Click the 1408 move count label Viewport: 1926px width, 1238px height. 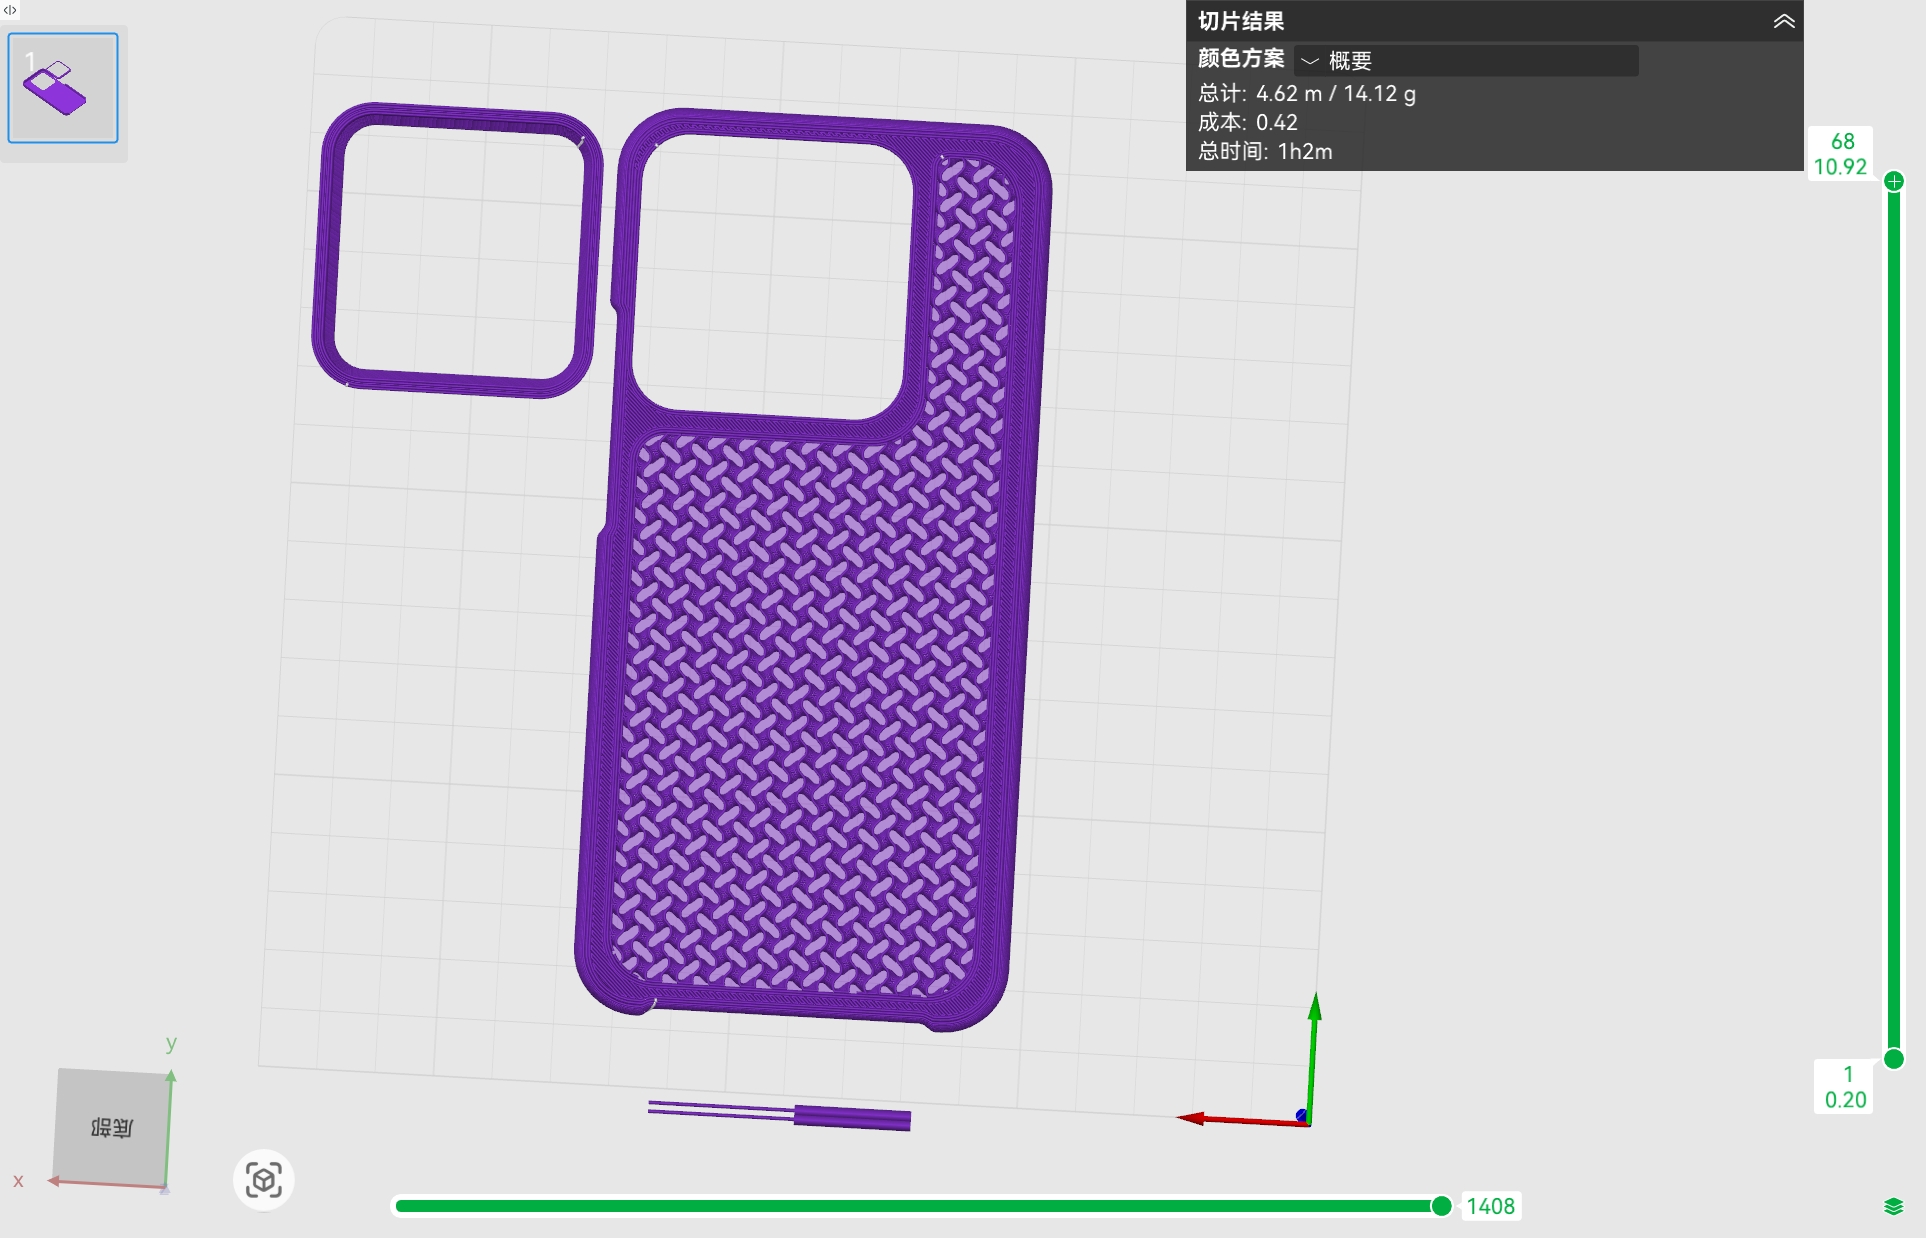pos(1490,1206)
